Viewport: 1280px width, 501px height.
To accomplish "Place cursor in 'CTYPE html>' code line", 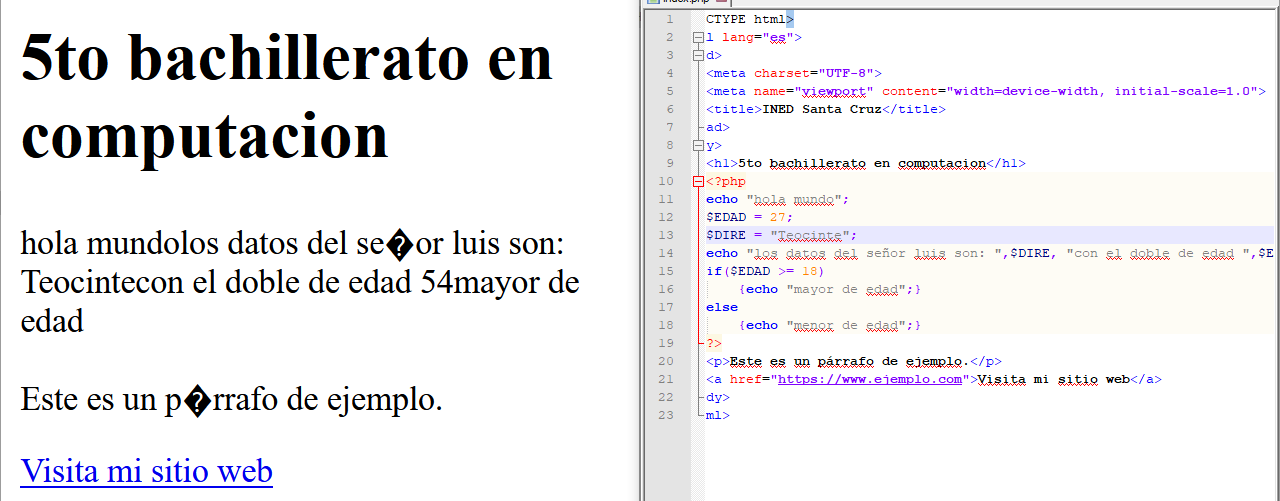I will coord(749,19).
